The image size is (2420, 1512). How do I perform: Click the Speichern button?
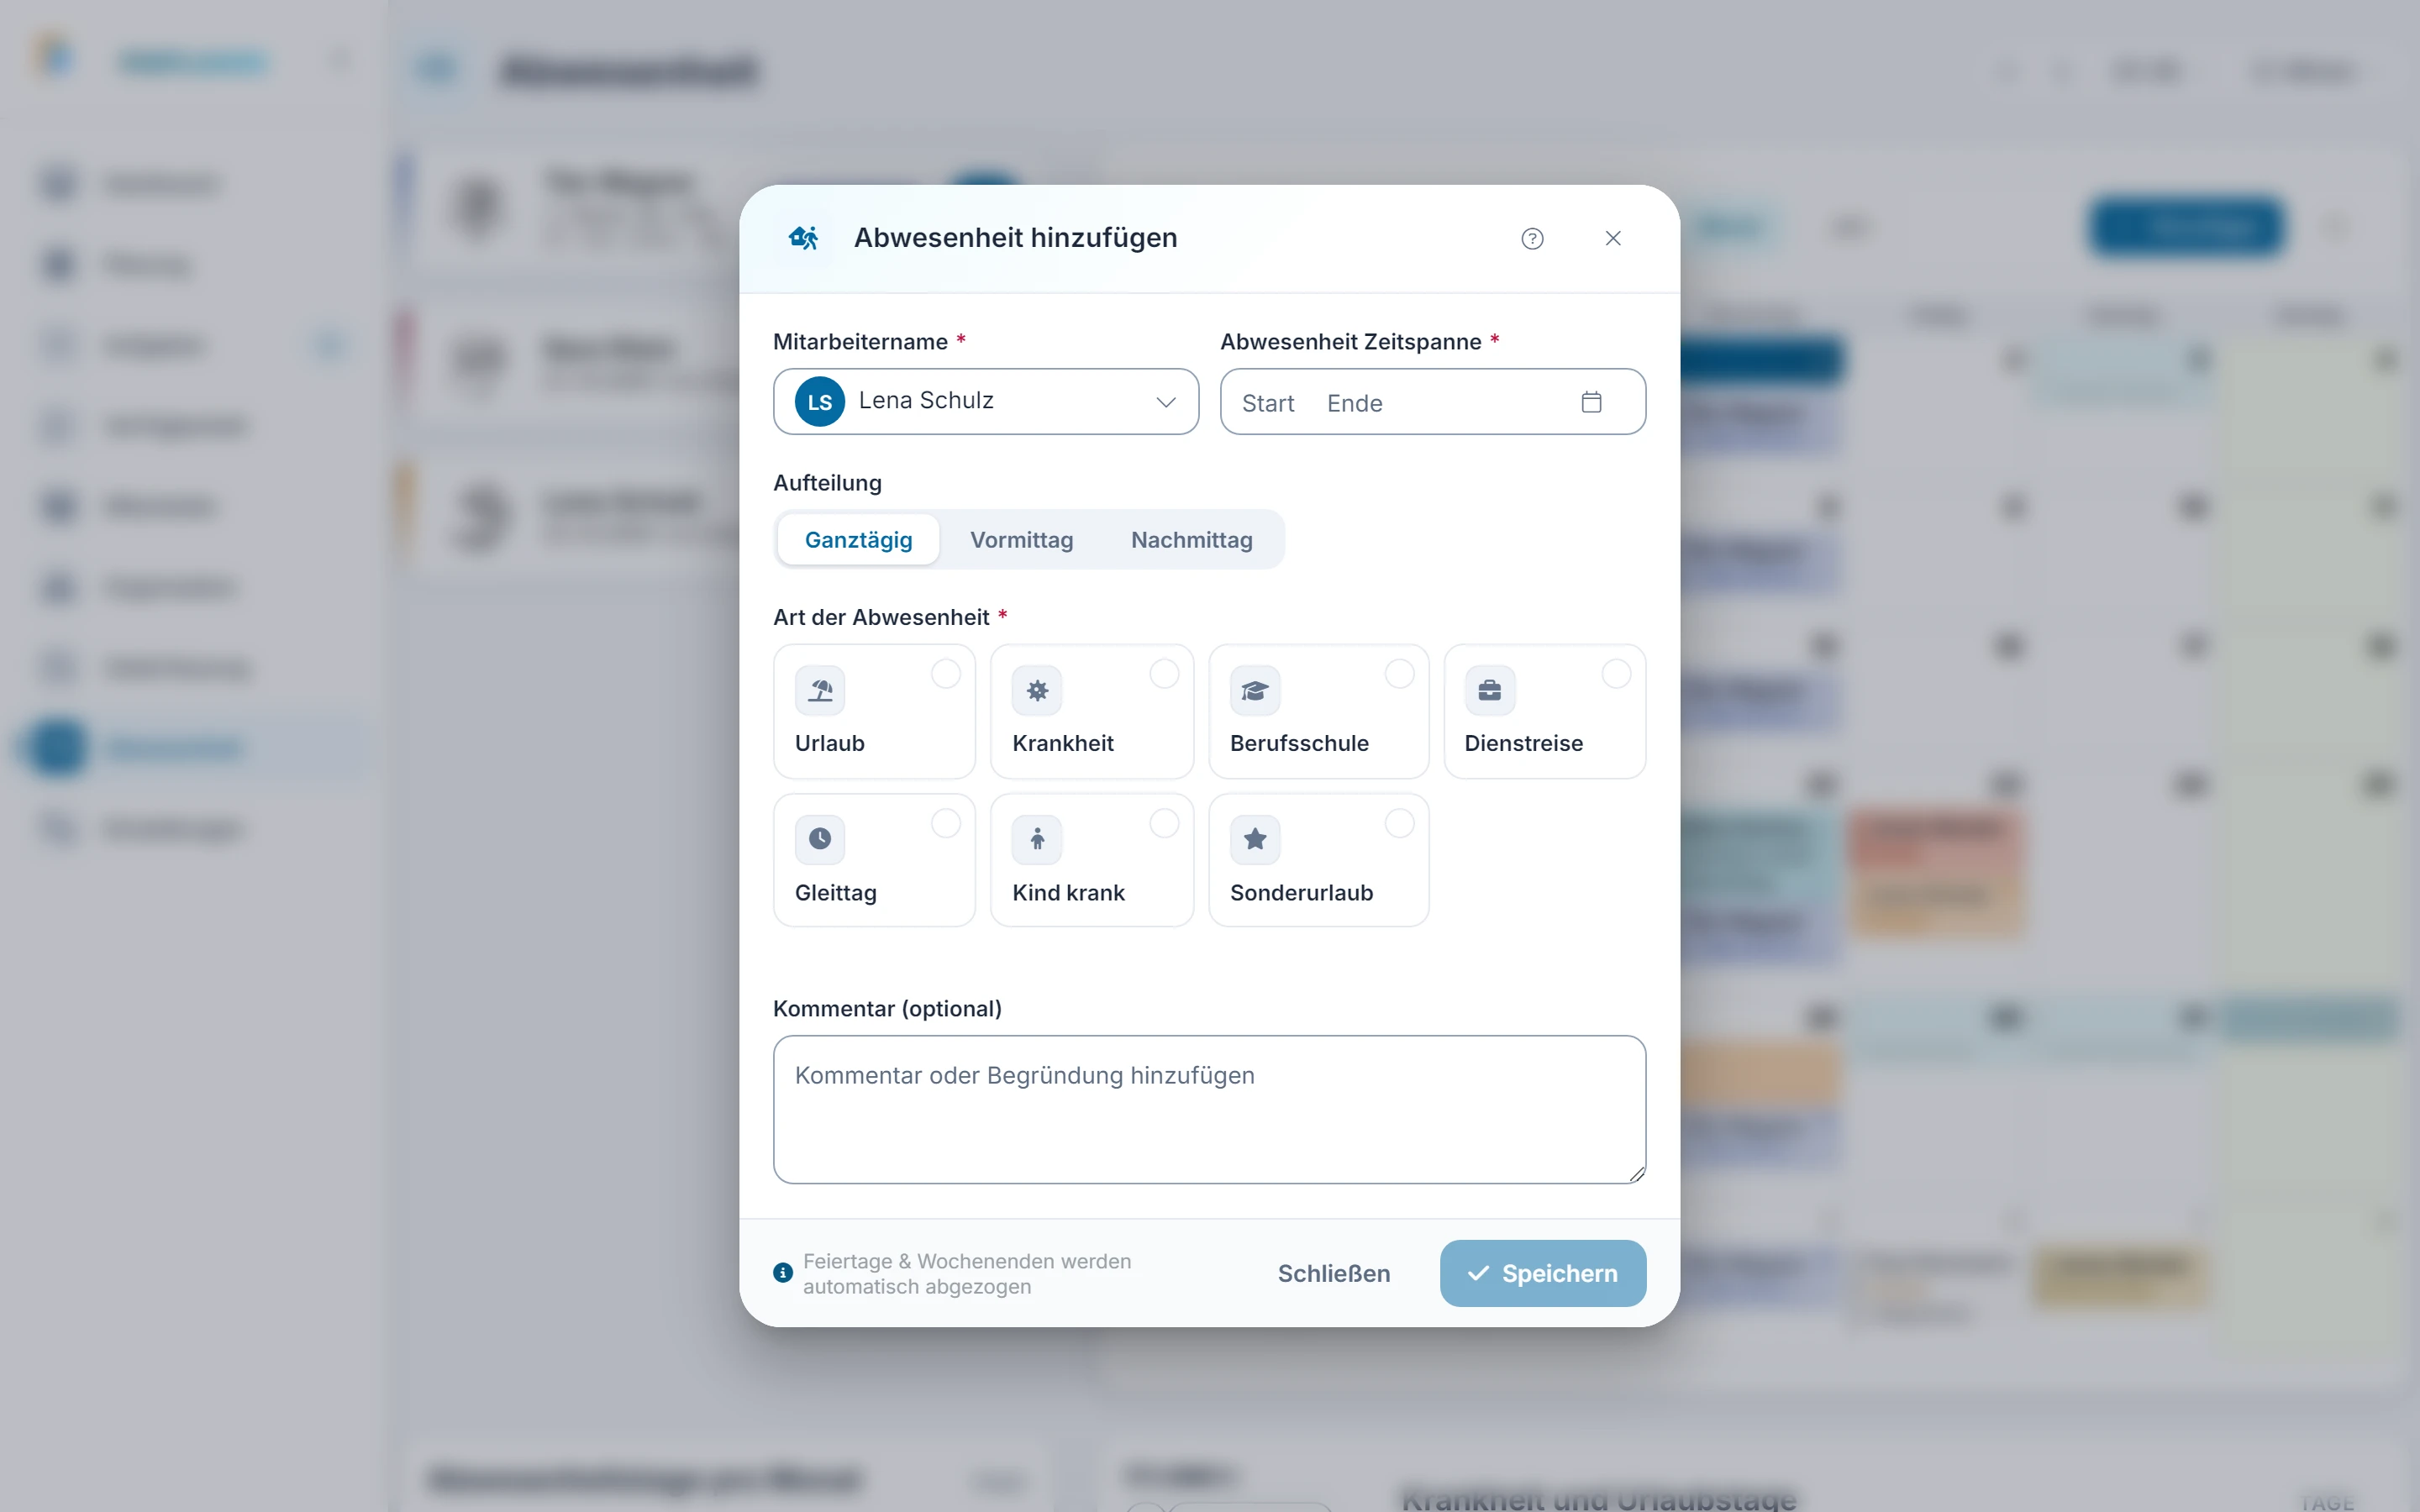(1542, 1273)
